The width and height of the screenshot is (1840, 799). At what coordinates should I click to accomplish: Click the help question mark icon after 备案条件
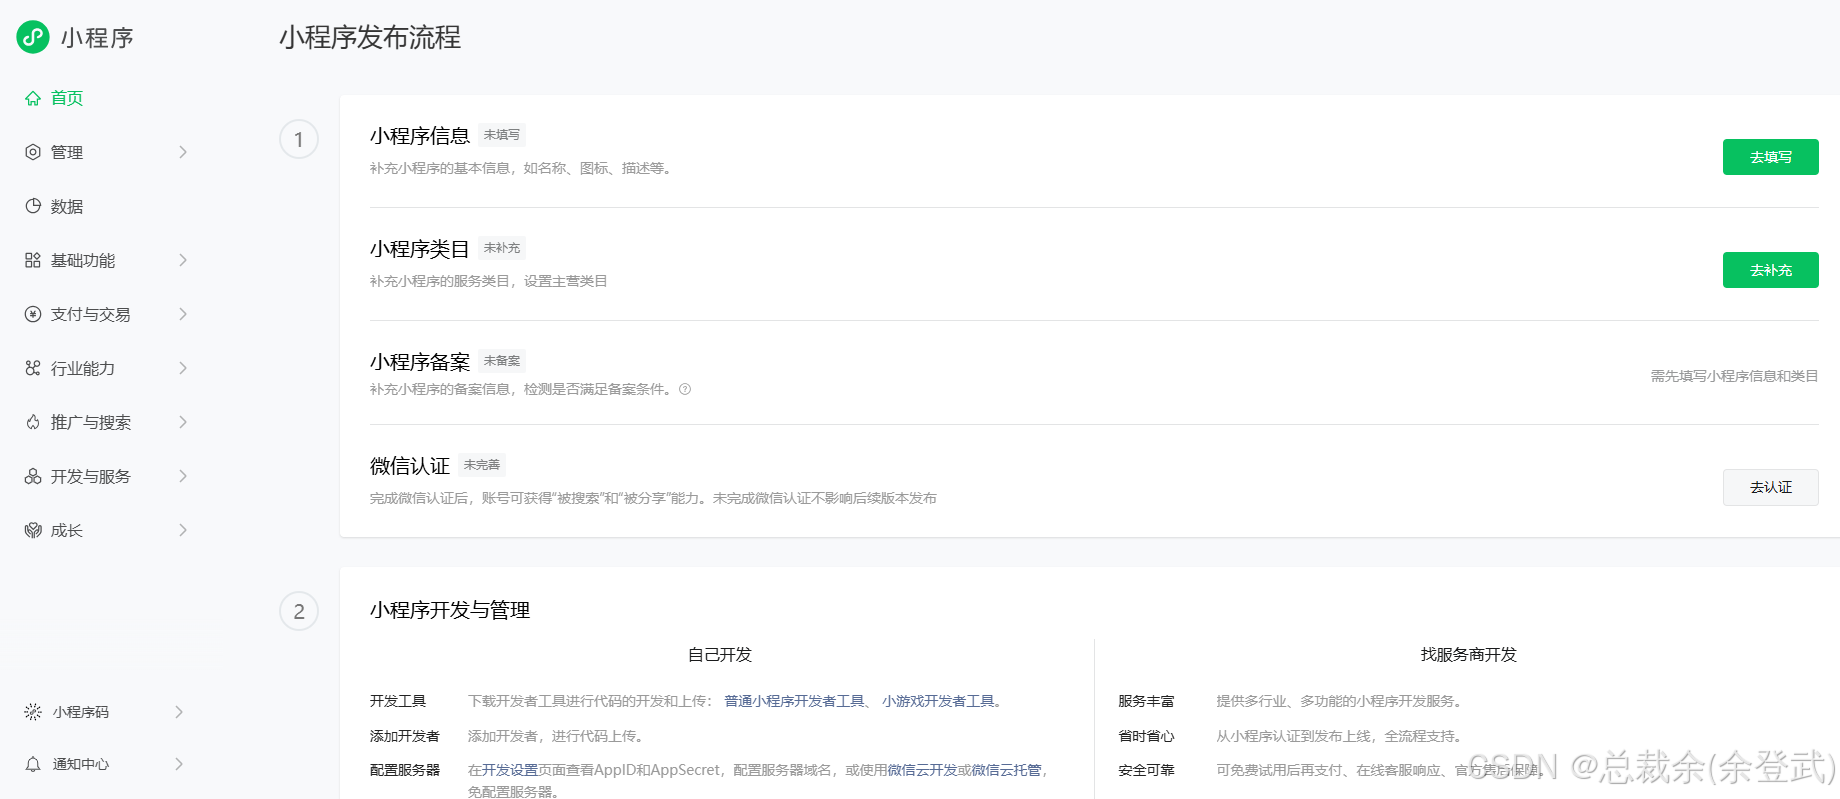click(685, 389)
